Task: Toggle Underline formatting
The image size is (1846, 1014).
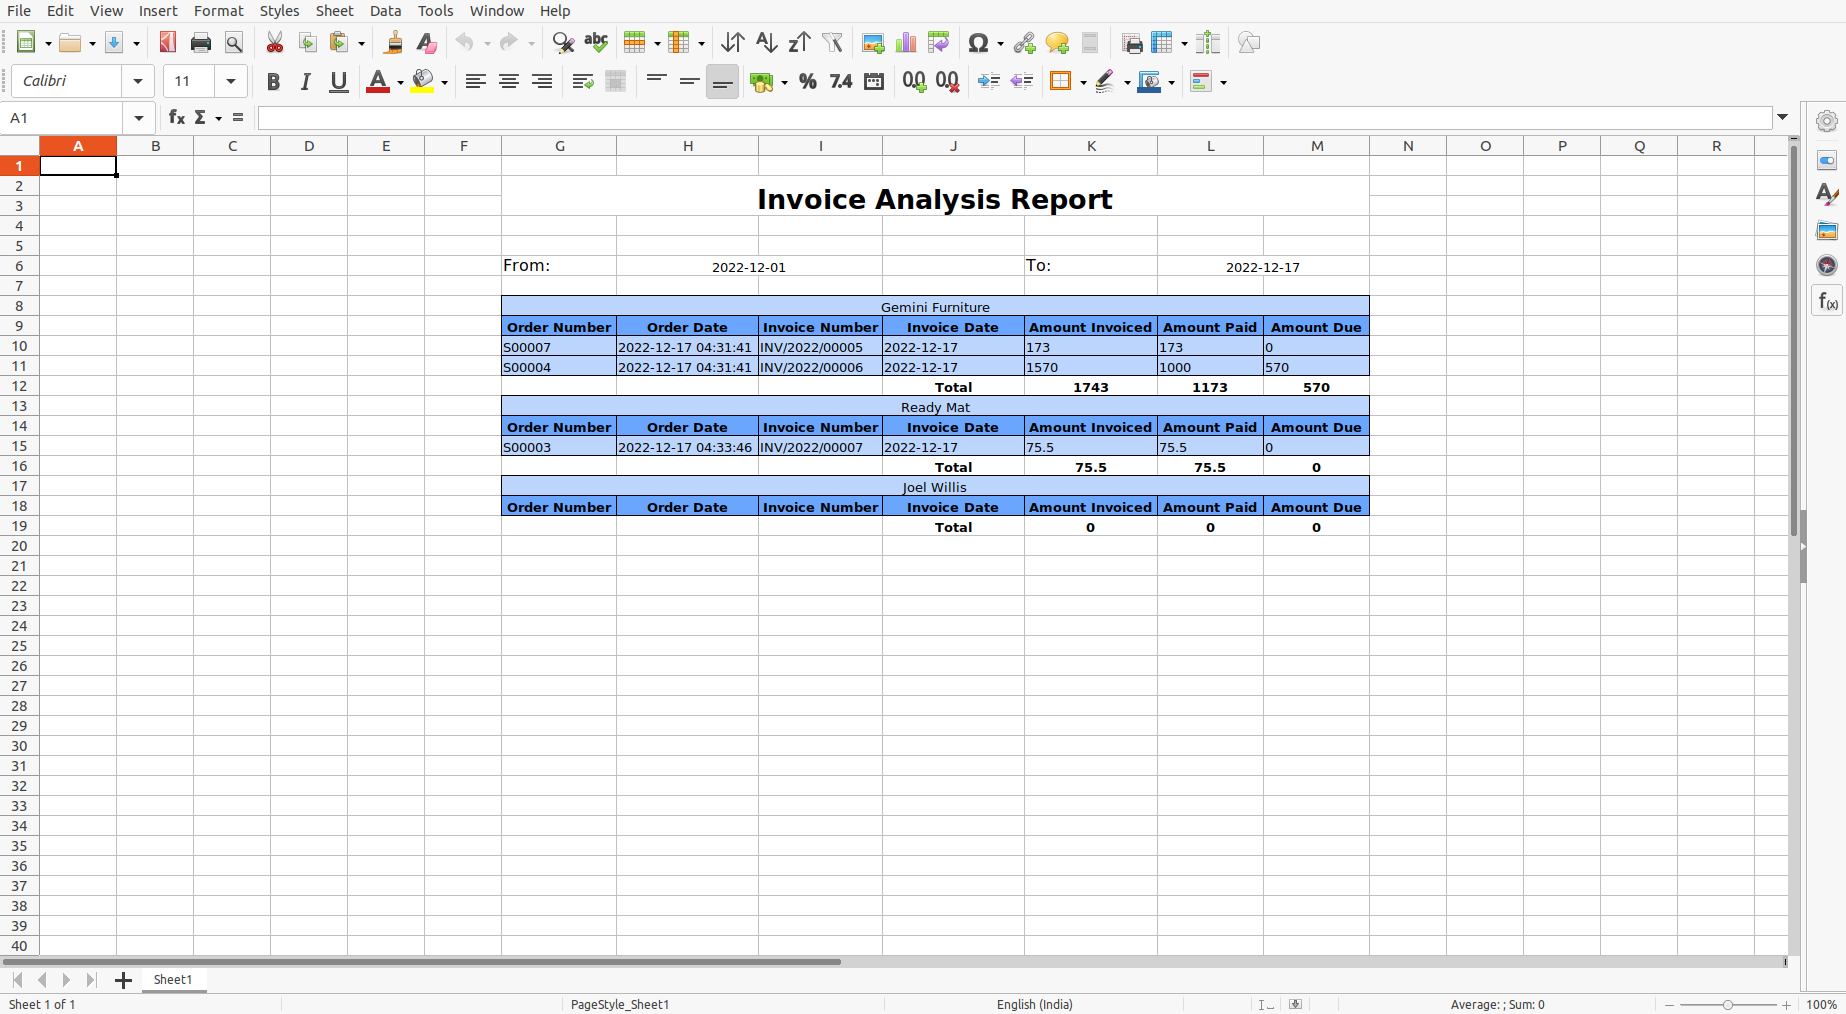Action: (339, 82)
